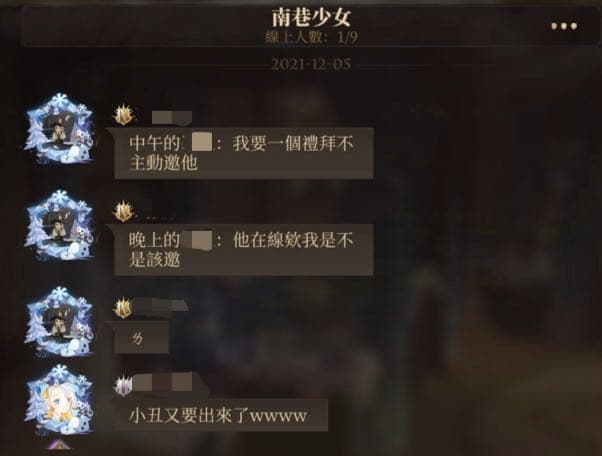The image size is (602, 456).
Task: Click the gold rank badge above 晚上的 message
Action: [124, 211]
